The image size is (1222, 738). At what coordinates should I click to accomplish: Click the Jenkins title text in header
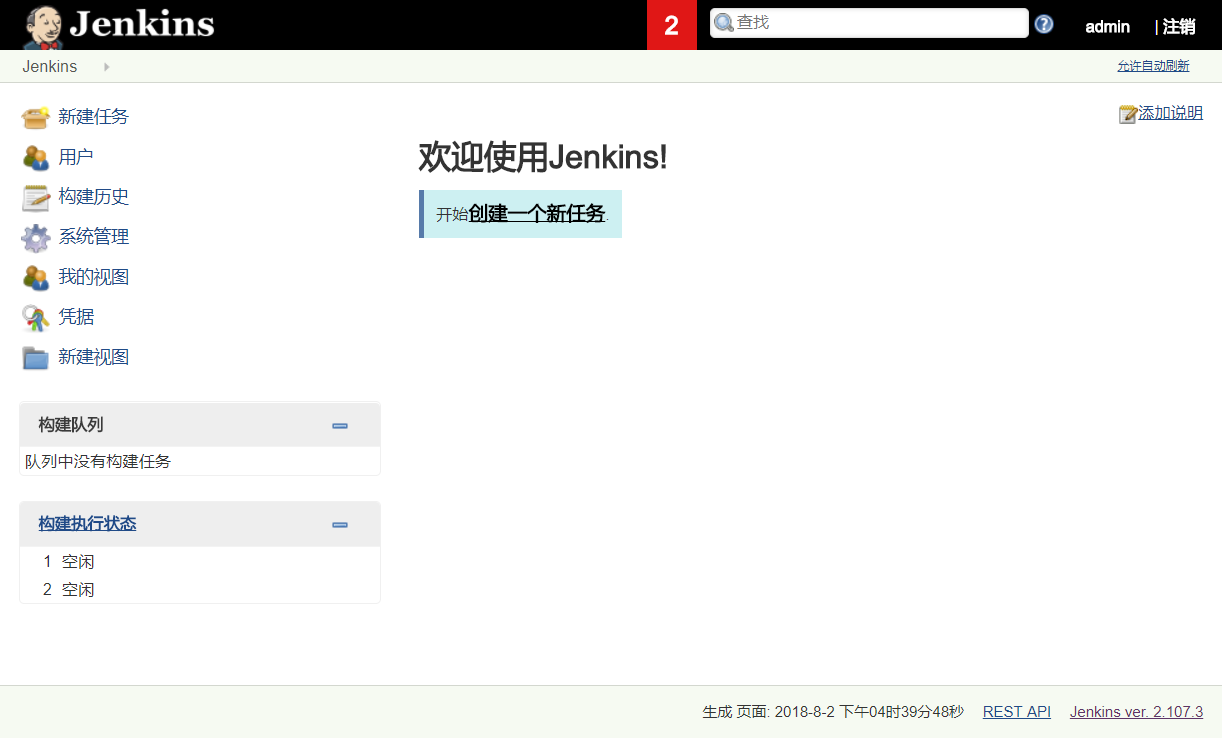point(142,24)
